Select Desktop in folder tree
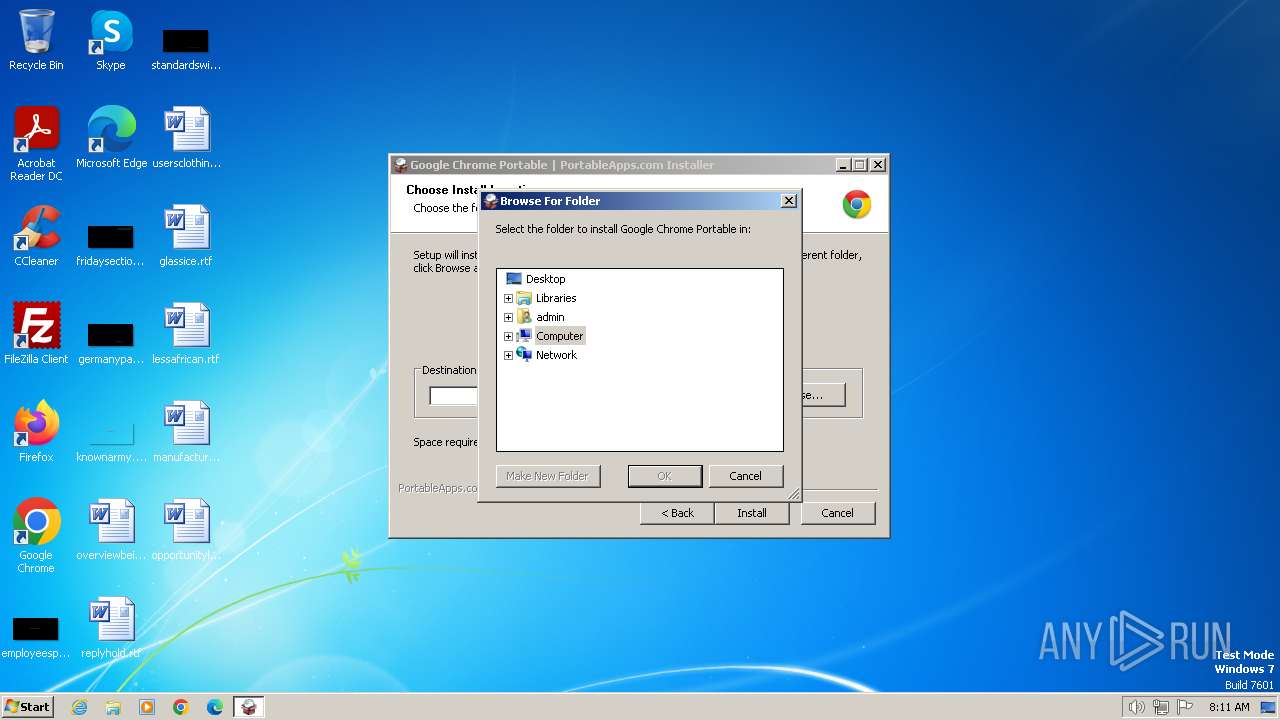Viewport: 1280px width, 720px height. [x=545, y=279]
